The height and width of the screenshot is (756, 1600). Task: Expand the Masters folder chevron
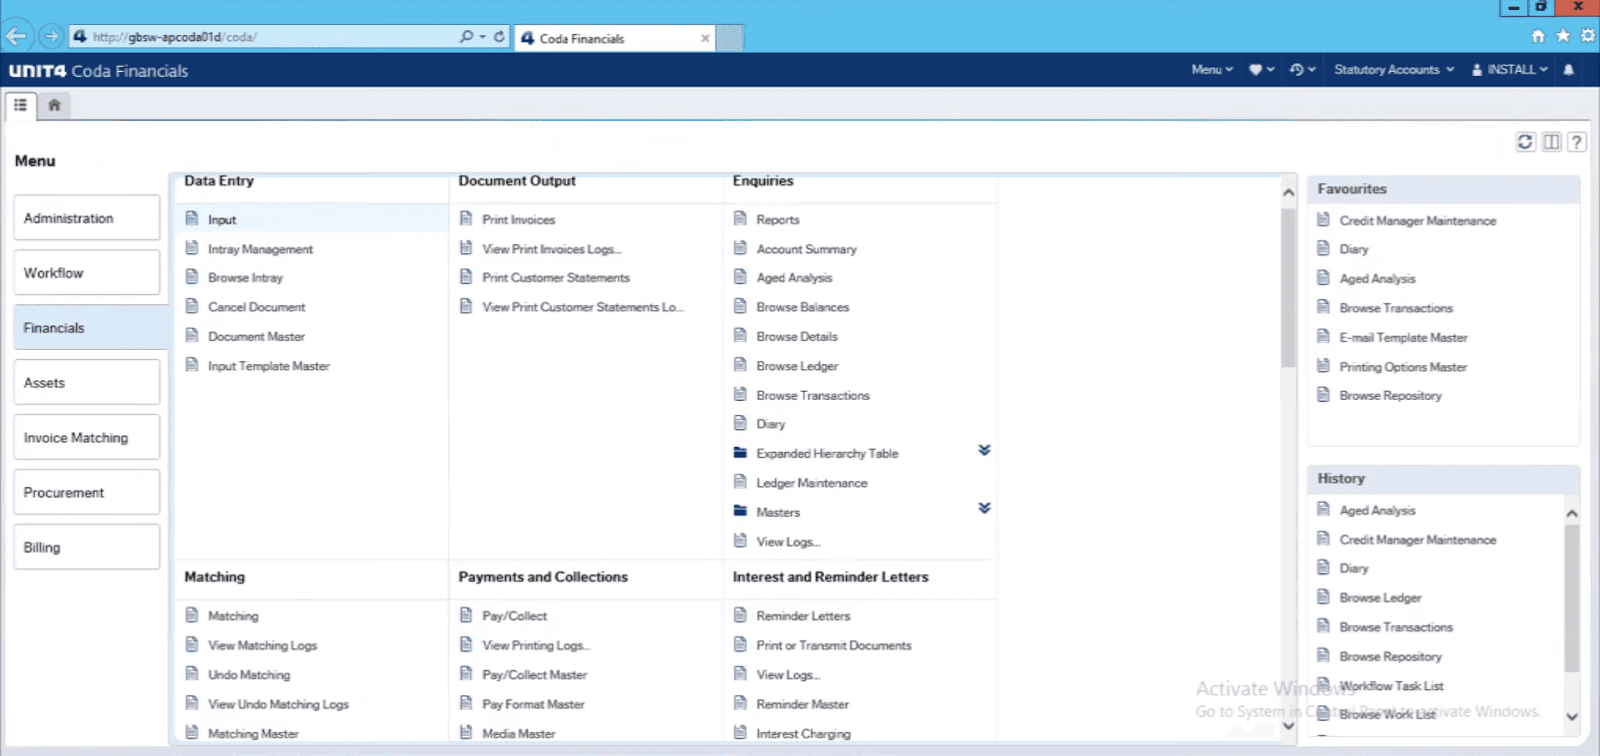tap(984, 509)
